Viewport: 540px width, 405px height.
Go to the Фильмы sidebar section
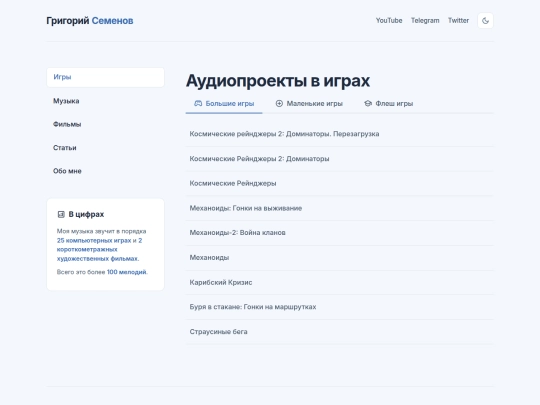click(105, 124)
